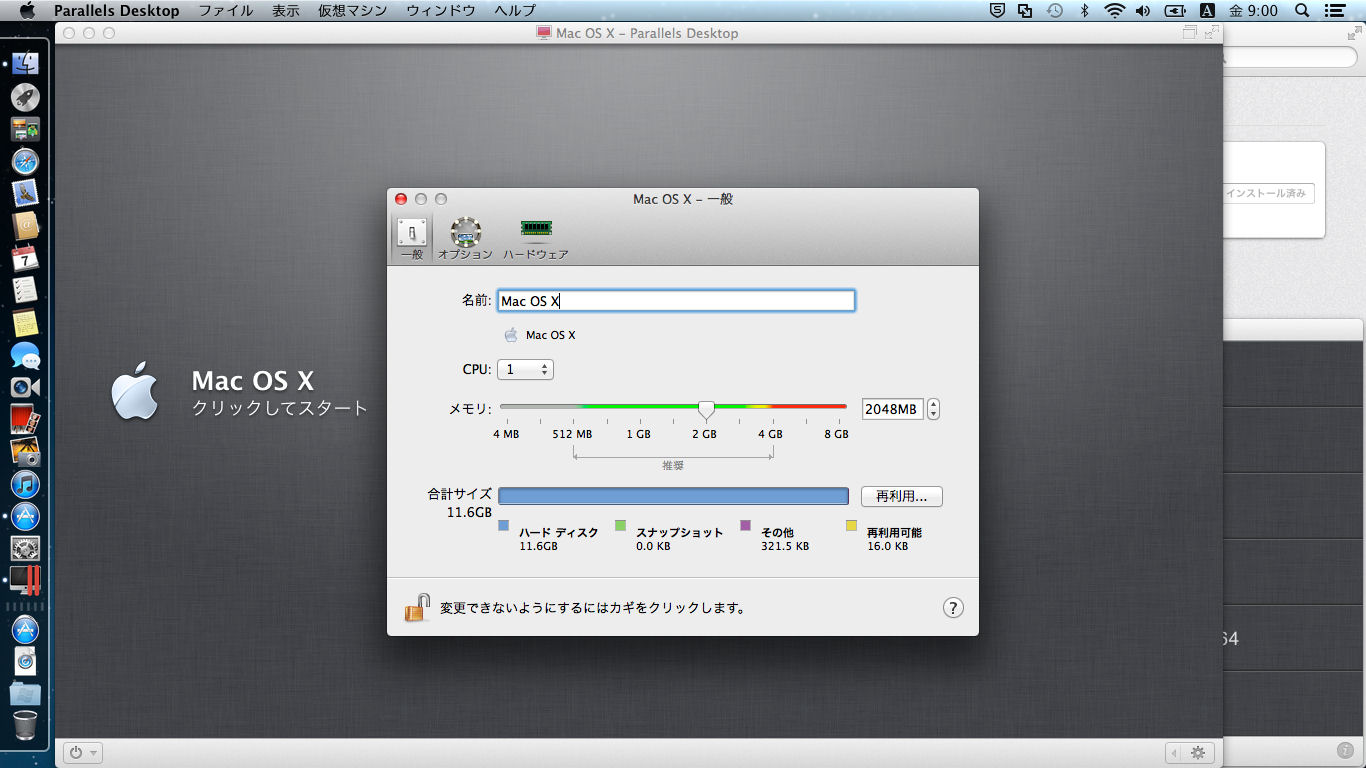Open iPhoto from the Dock
This screenshot has height=768, width=1366.
pyautogui.click(x=25, y=452)
